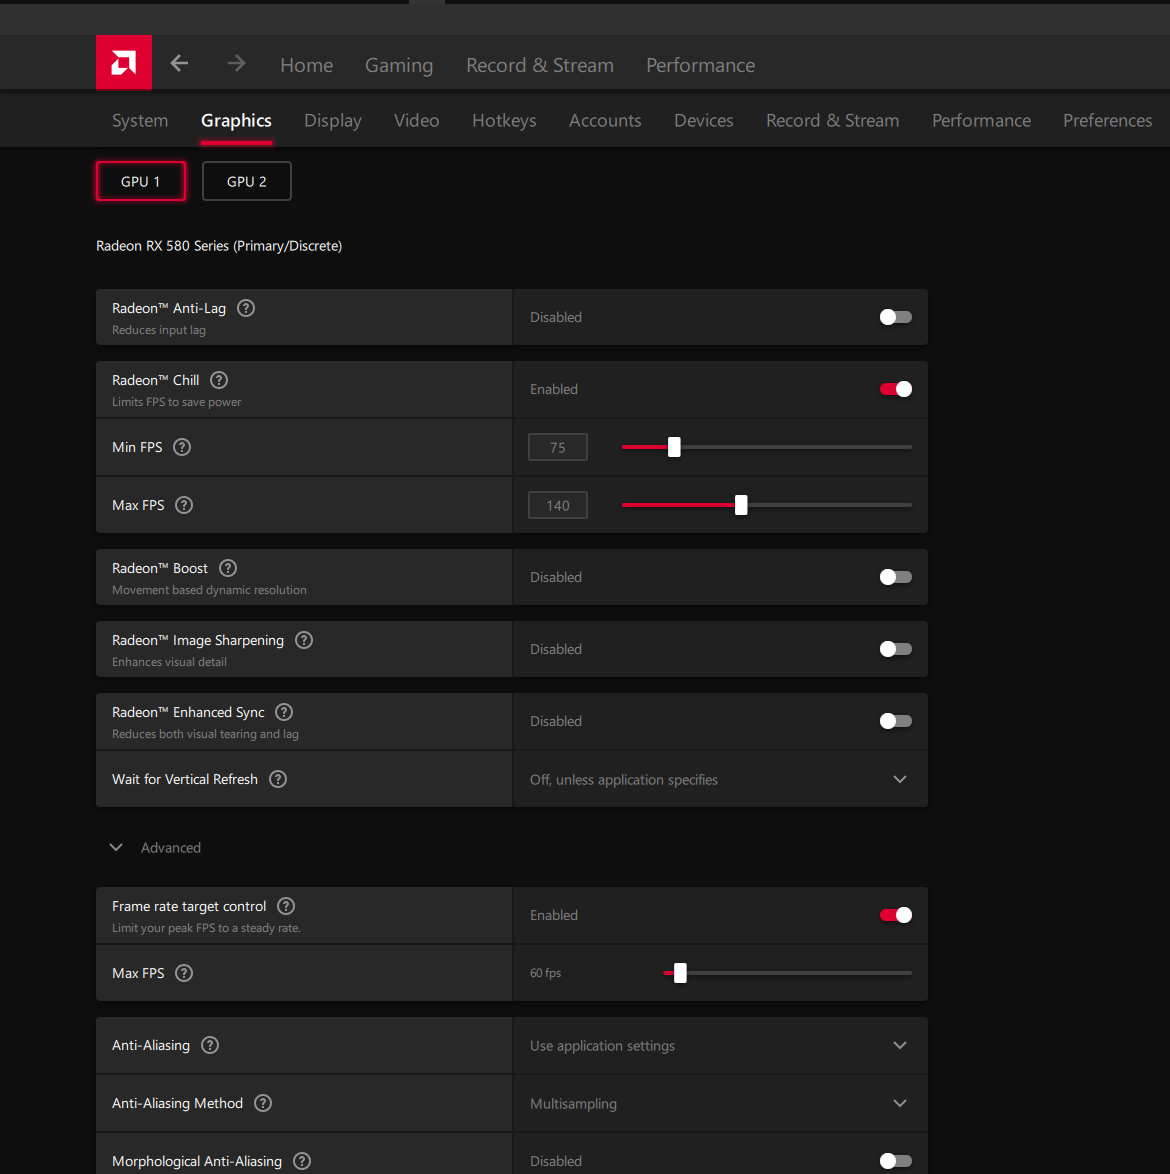The width and height of the screenshot is (1170, 1174).
Task: Open the Accounts tab
Action: 605,121
